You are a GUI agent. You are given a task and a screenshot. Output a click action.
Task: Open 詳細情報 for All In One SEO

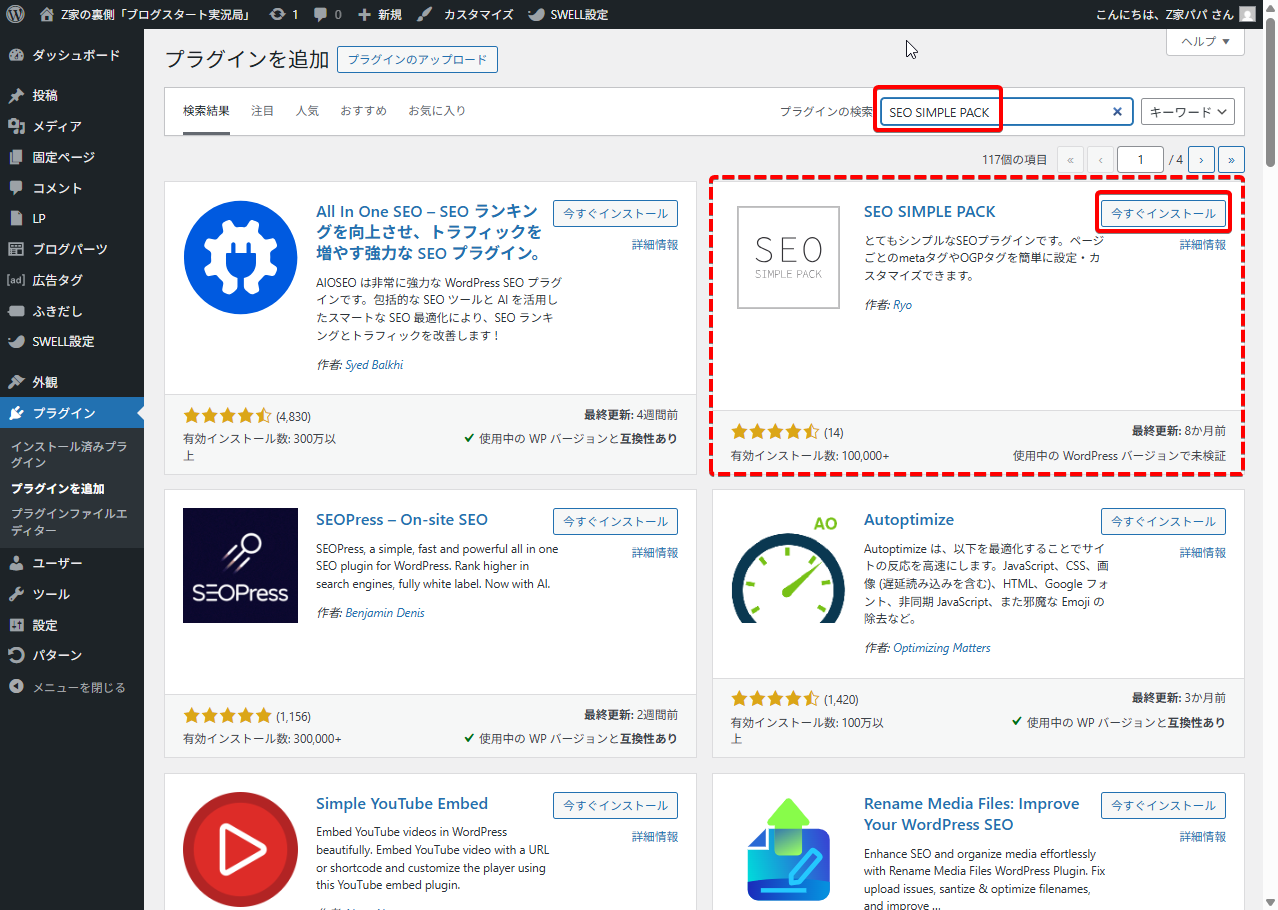coord(654,245)
